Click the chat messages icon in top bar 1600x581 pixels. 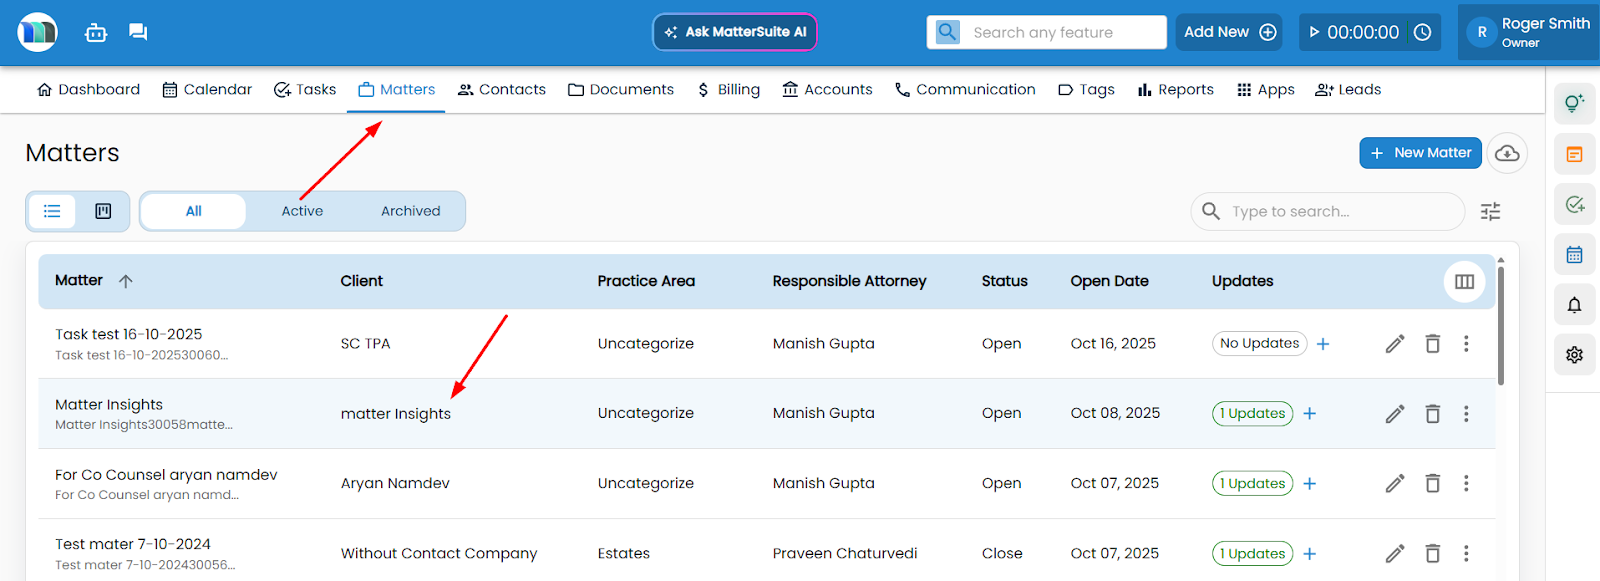coord(138,32)
